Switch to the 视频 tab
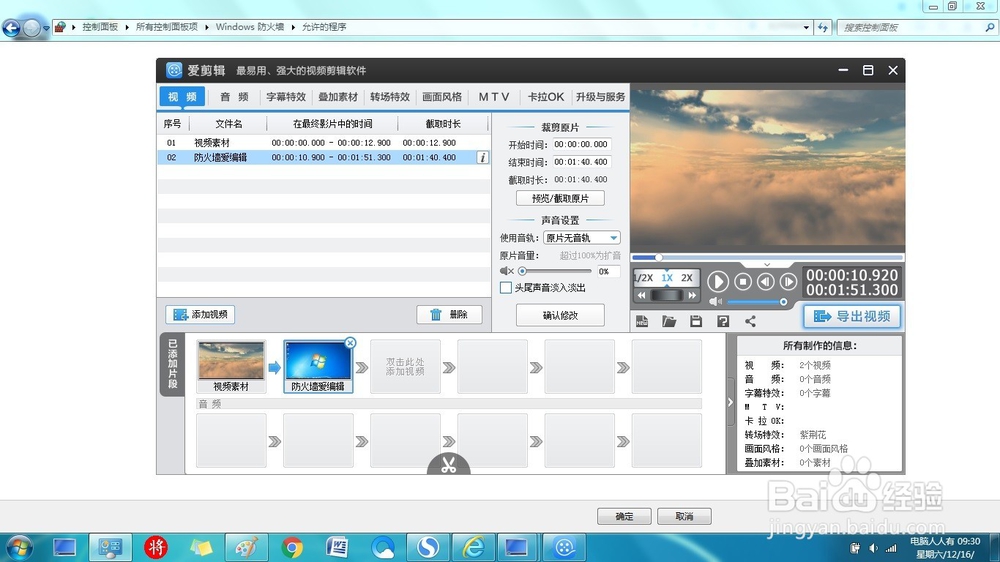Viewport: 1000px width, 562px height. tap(182, 97)
